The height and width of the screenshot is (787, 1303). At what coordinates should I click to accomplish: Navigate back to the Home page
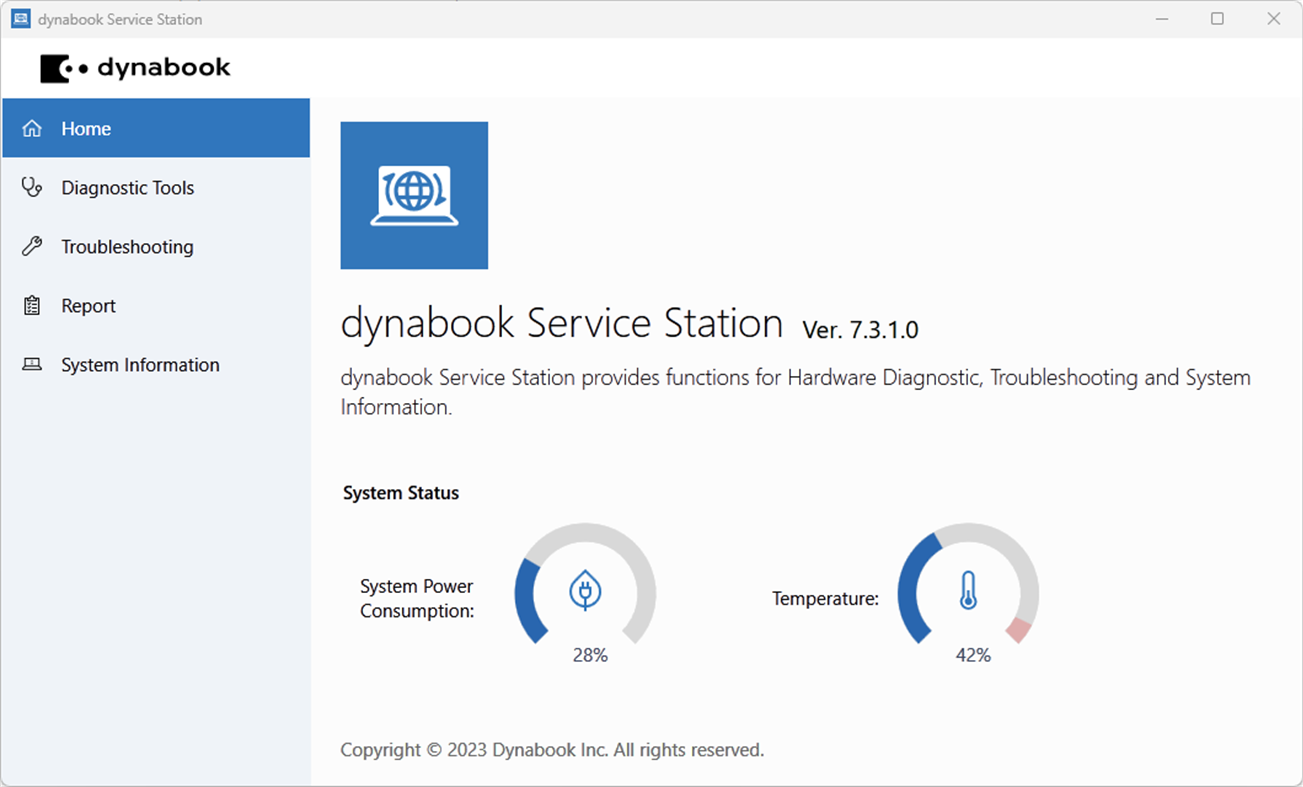click(x=86, y=128)
